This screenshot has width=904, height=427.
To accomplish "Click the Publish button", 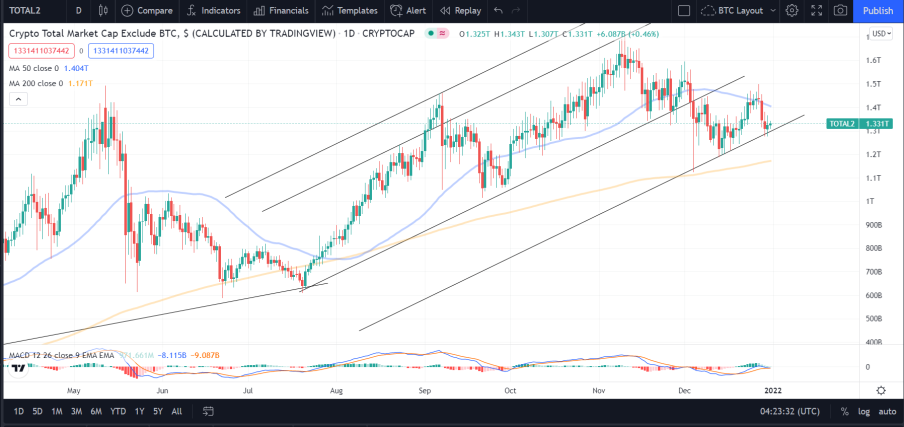I will 878,10.
